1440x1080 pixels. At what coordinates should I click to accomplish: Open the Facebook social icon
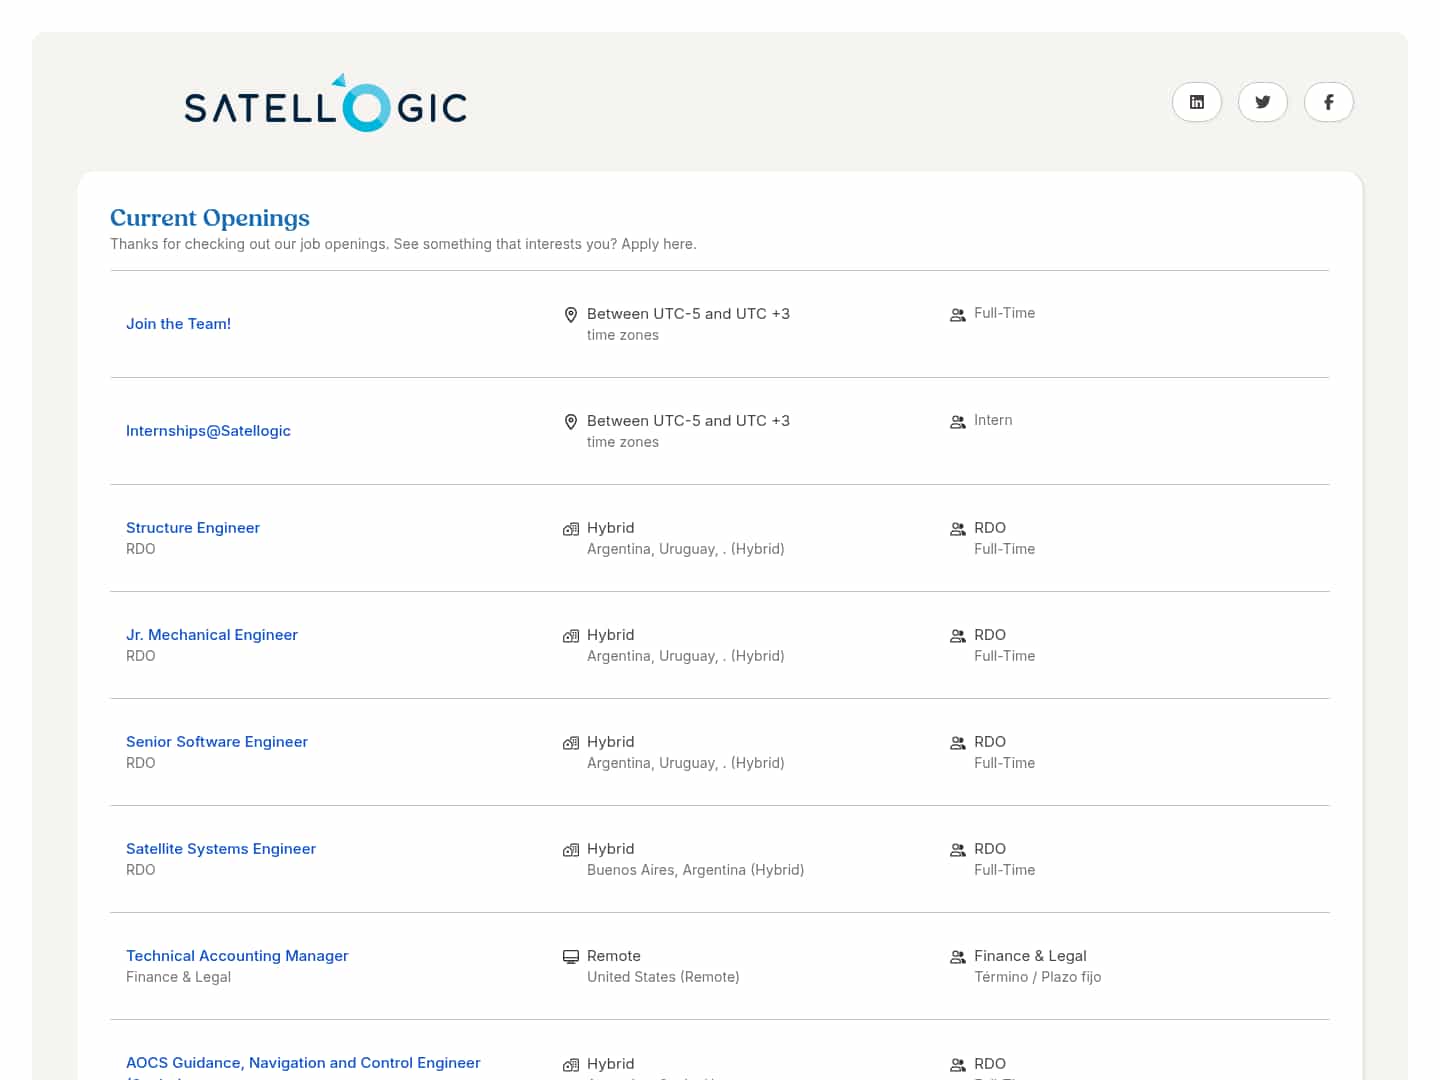[x=1328, y=102]
